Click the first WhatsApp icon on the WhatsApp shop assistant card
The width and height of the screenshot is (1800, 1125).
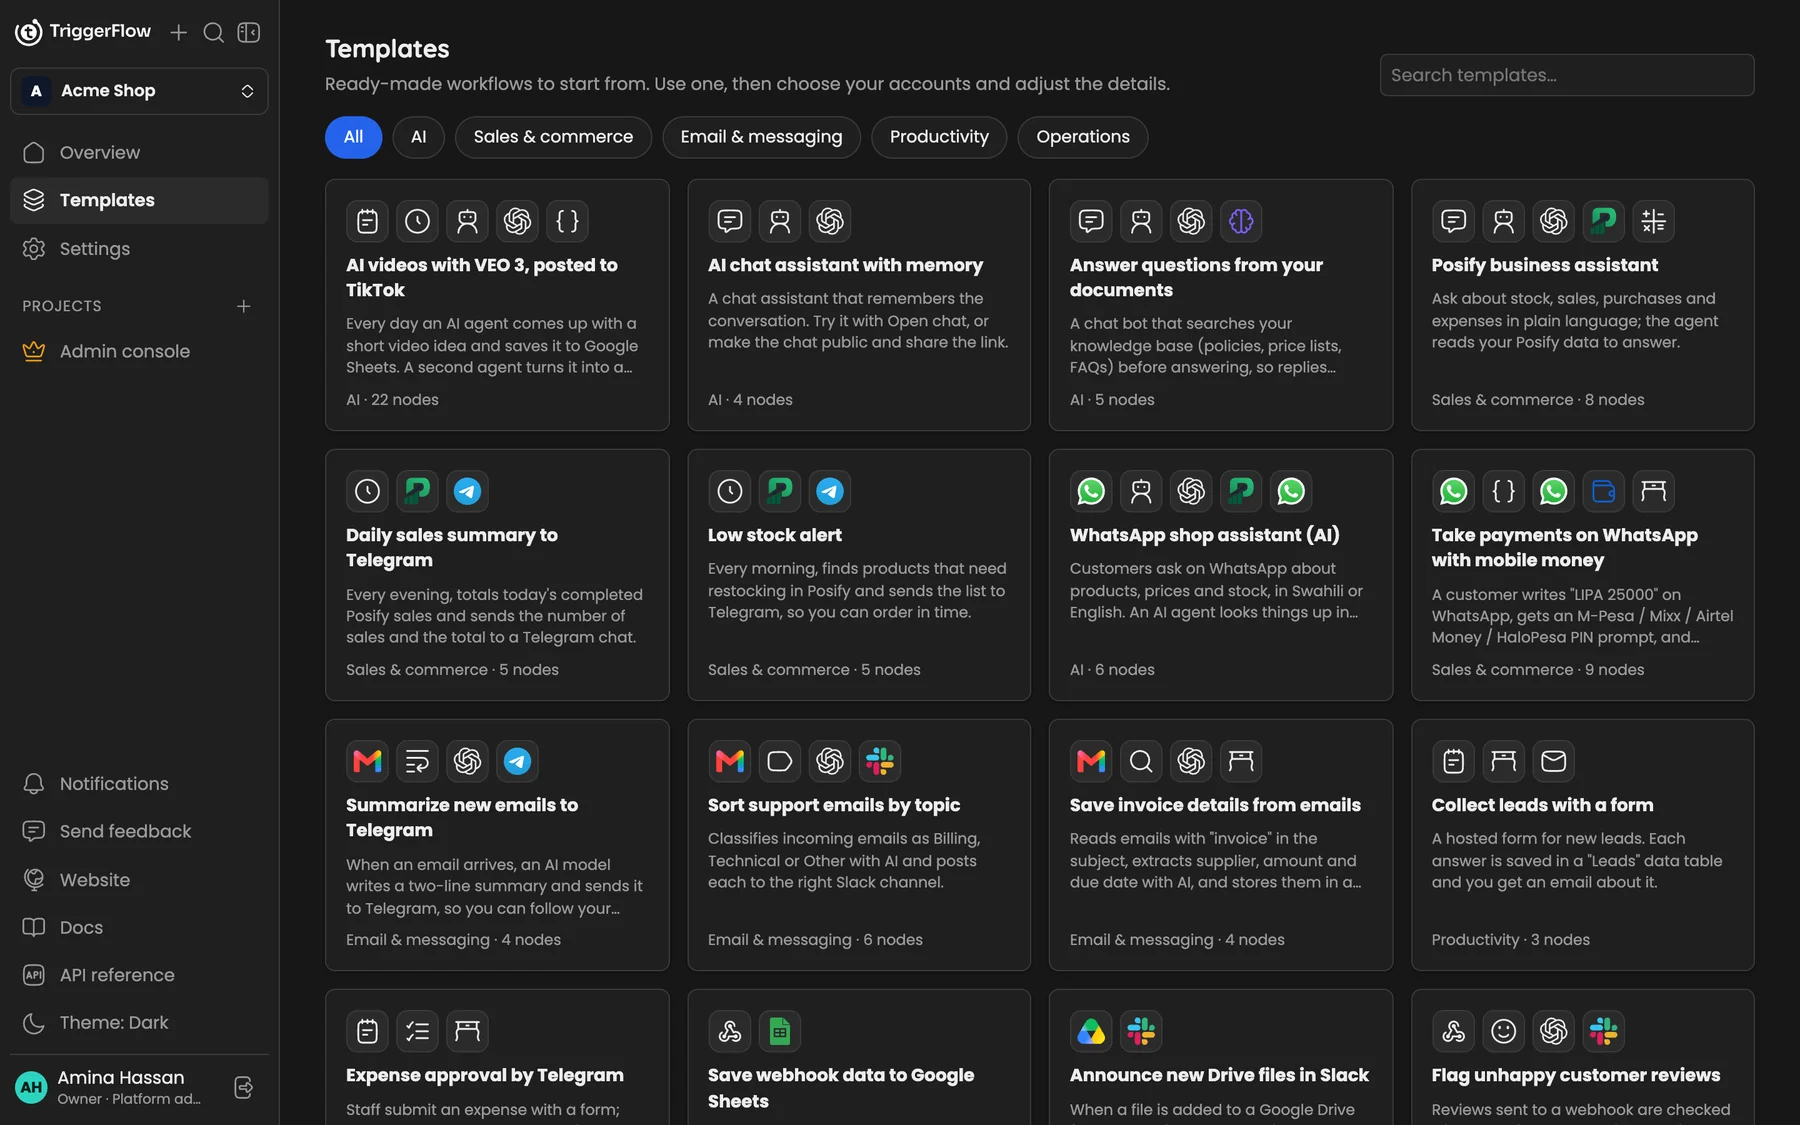1091,491
